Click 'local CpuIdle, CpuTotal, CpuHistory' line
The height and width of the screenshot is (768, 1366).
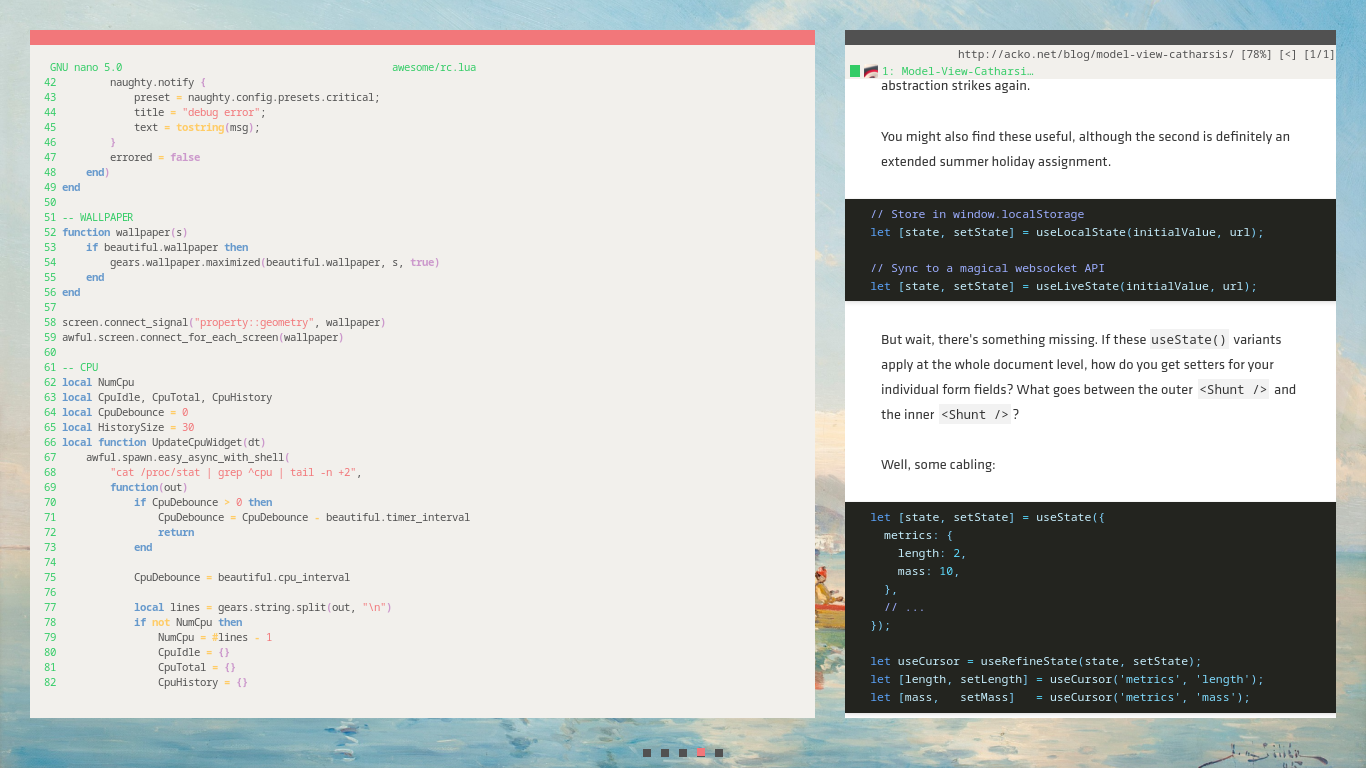[x=167, y=397]
